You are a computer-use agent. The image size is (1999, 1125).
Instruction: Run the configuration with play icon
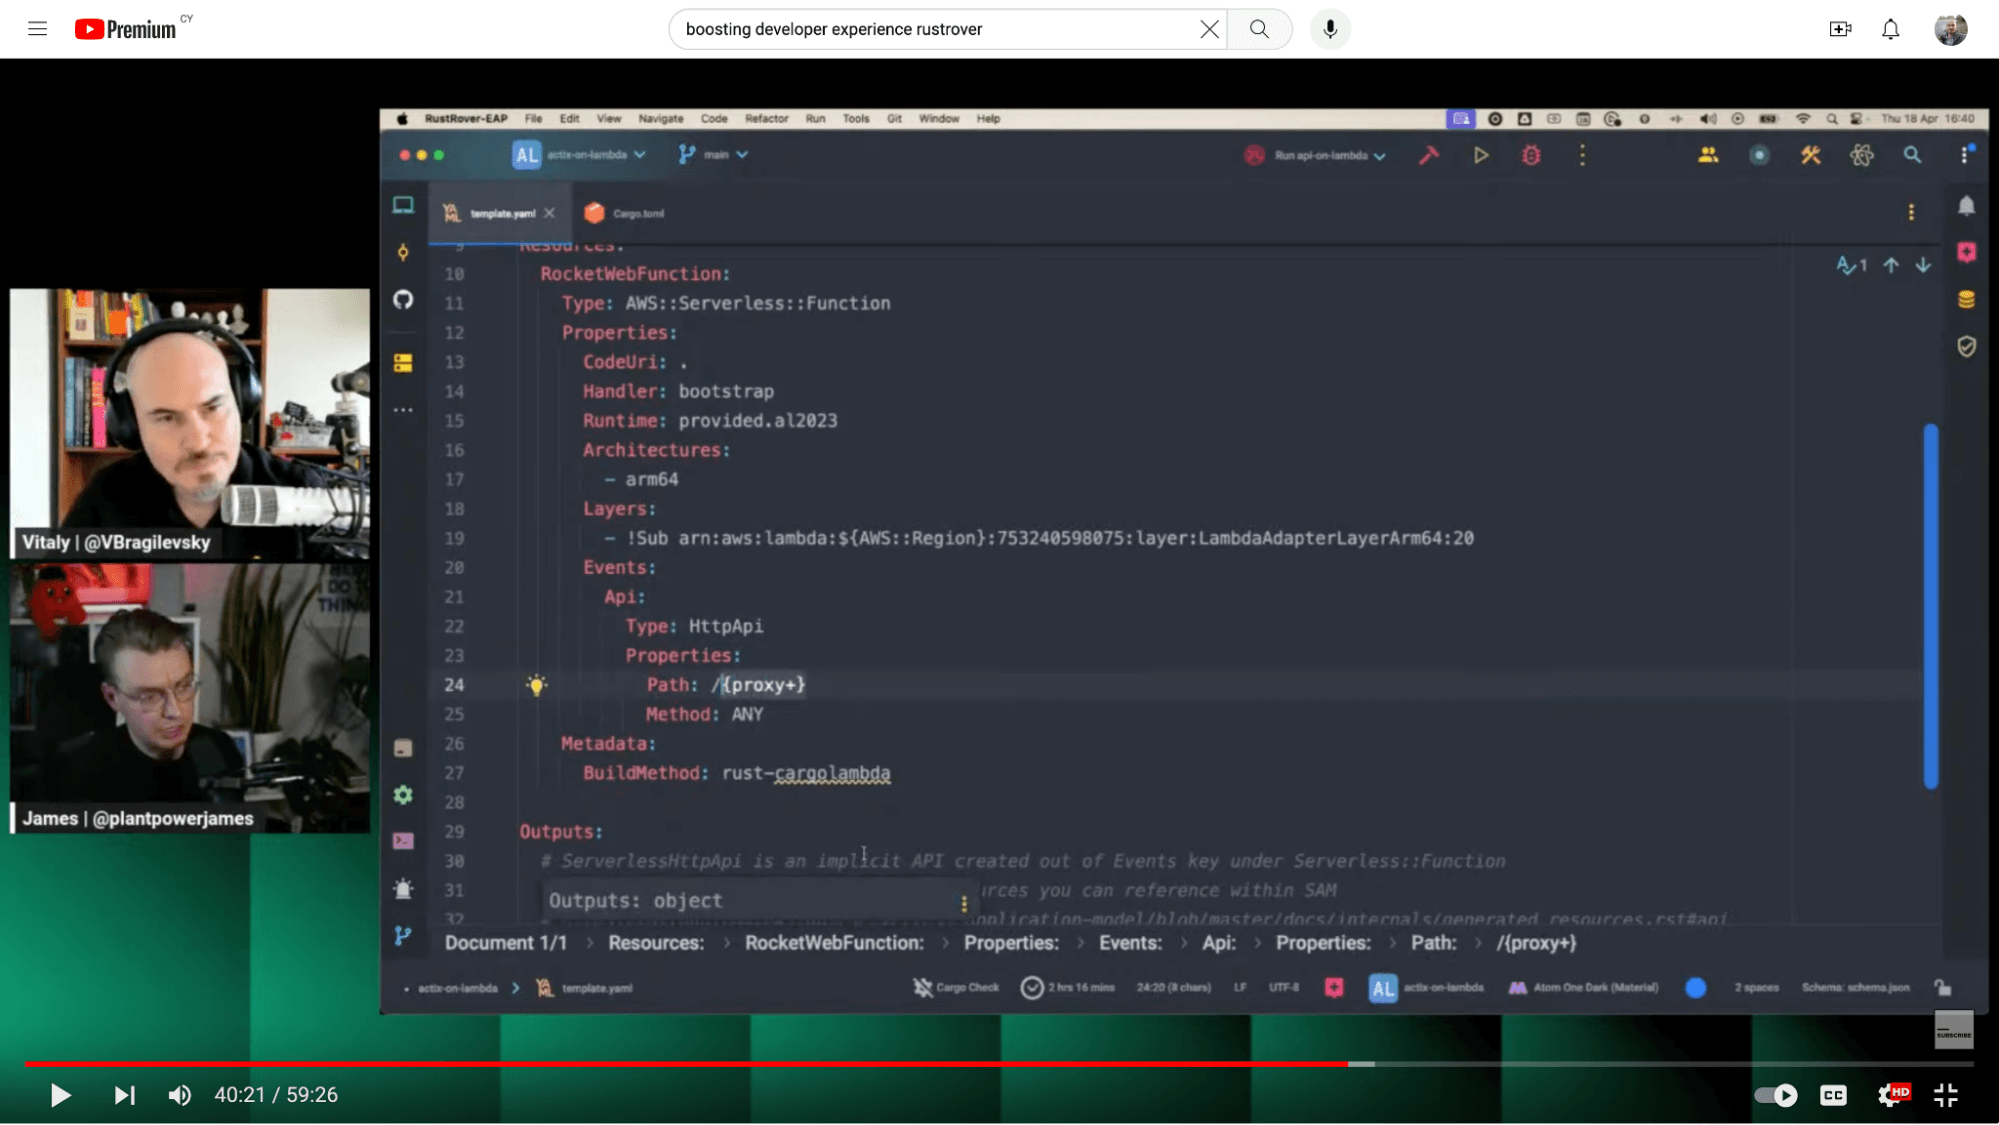(x=1481, y=155)
